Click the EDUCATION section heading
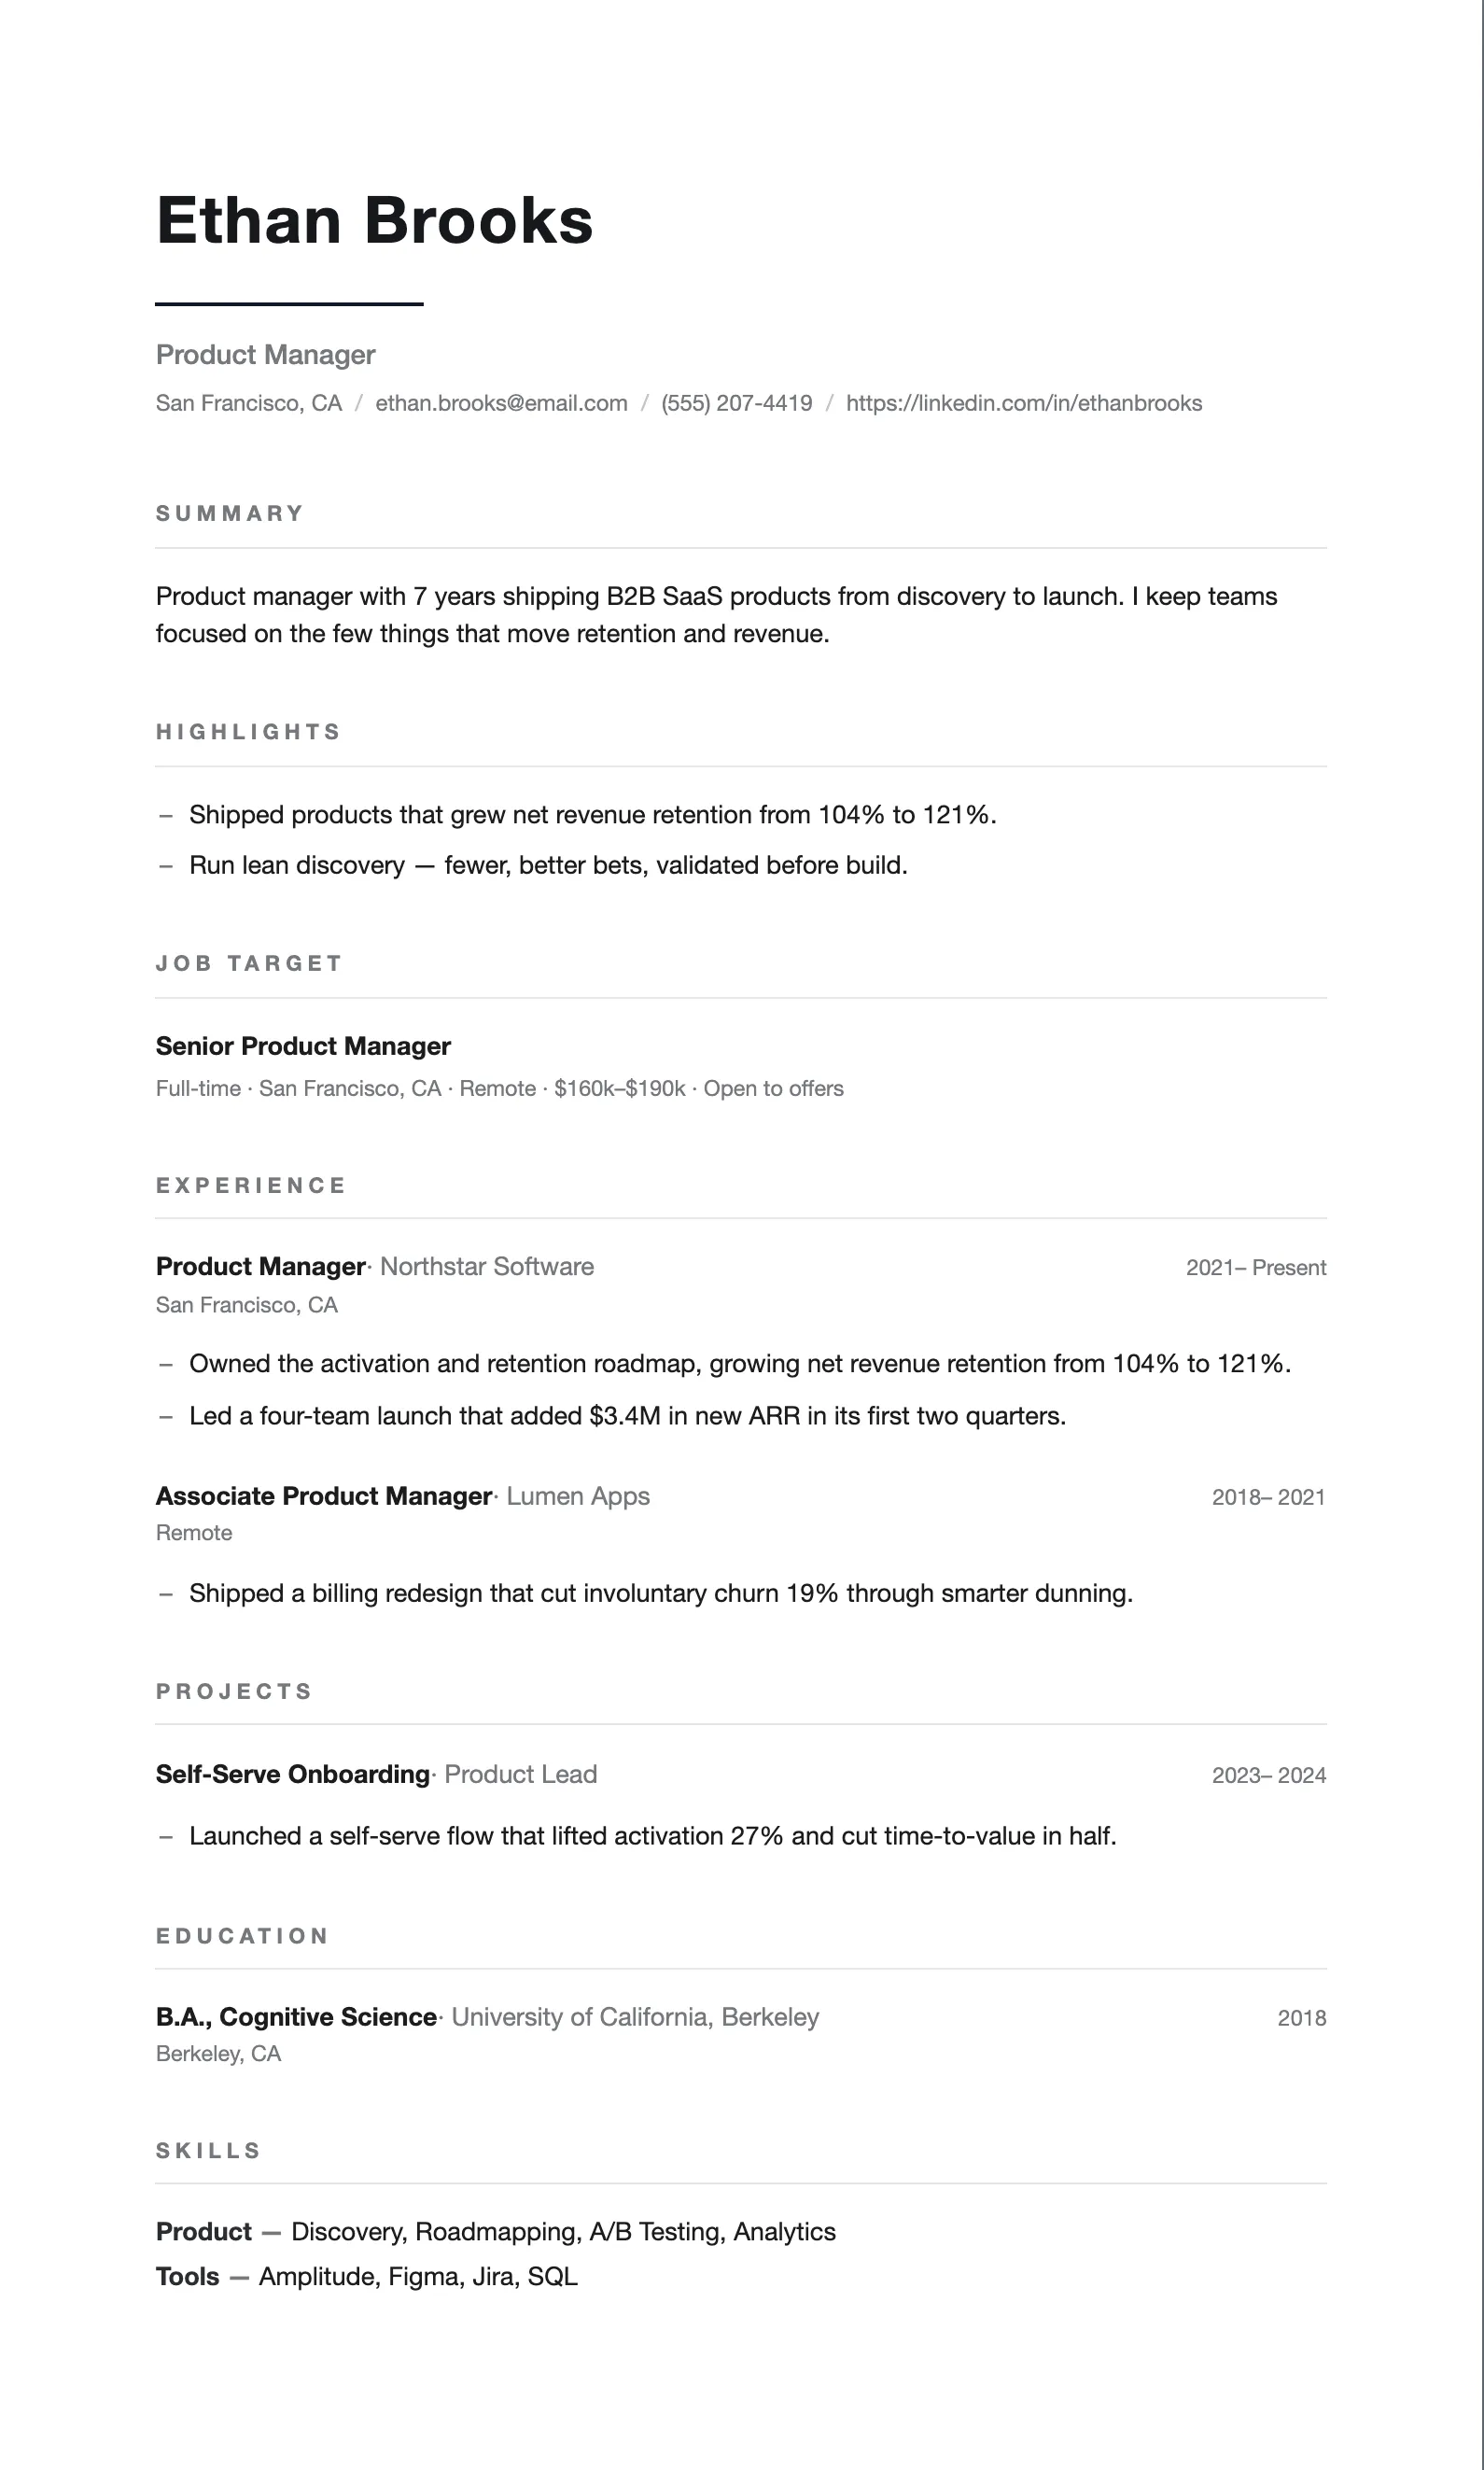The width and height of the screenshot is (1484, 2470). click(x=243, y=1936)
